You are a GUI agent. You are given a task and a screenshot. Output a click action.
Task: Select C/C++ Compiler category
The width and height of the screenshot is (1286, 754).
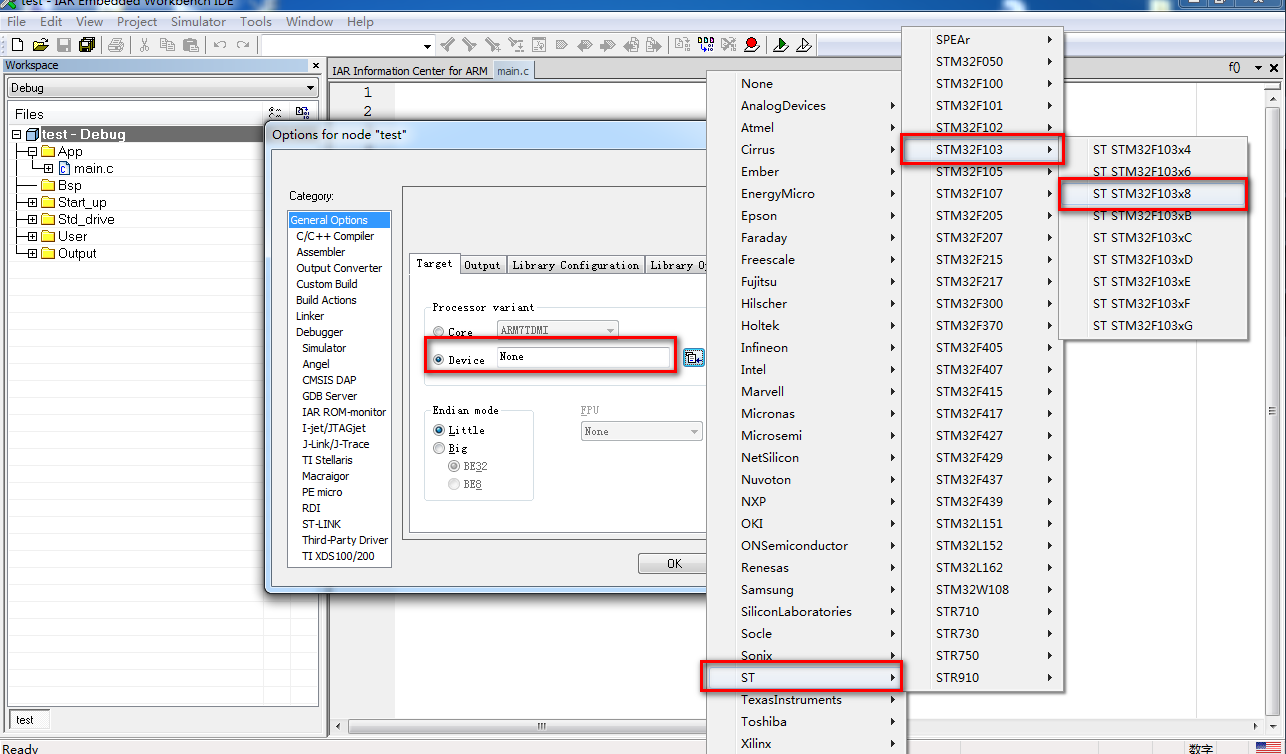(335, 236)
